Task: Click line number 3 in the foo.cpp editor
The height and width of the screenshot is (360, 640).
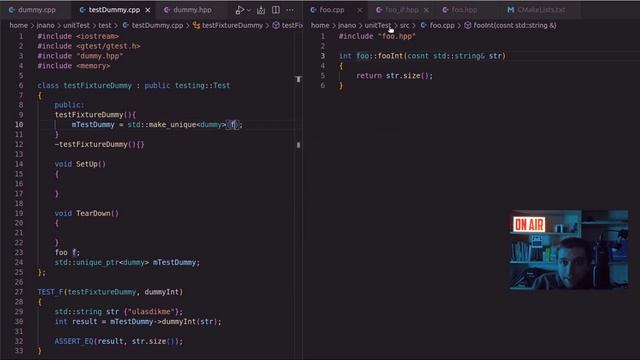Action: pyautogui.click(x=322, y=56)
